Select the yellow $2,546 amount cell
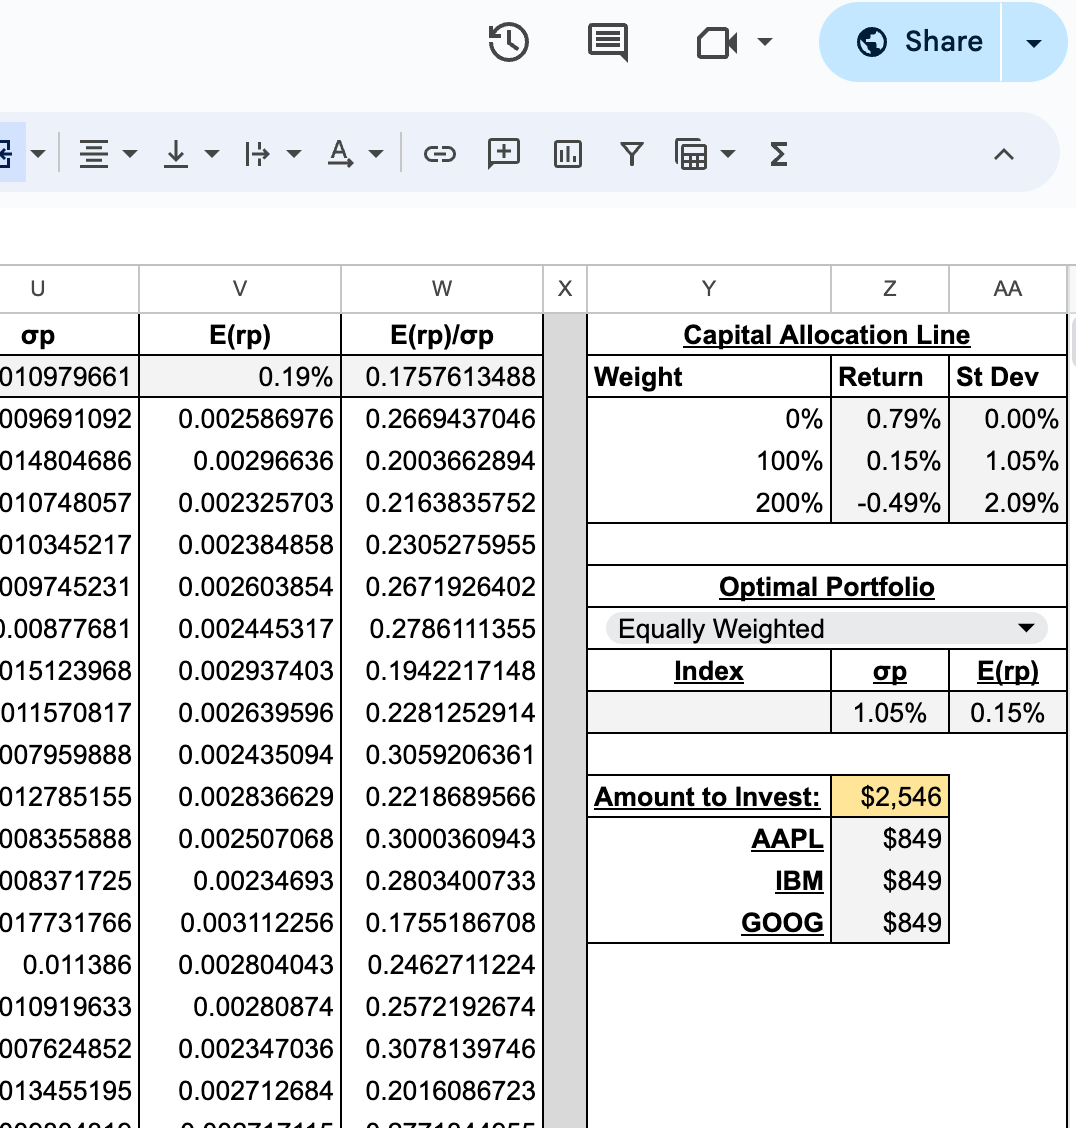This screenshot has width=1076, height=1128. (x=889, y=797)
